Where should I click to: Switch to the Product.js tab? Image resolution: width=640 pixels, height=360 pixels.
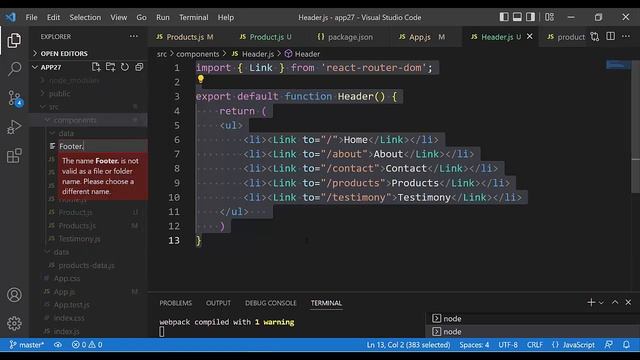(x=266, y=37)
